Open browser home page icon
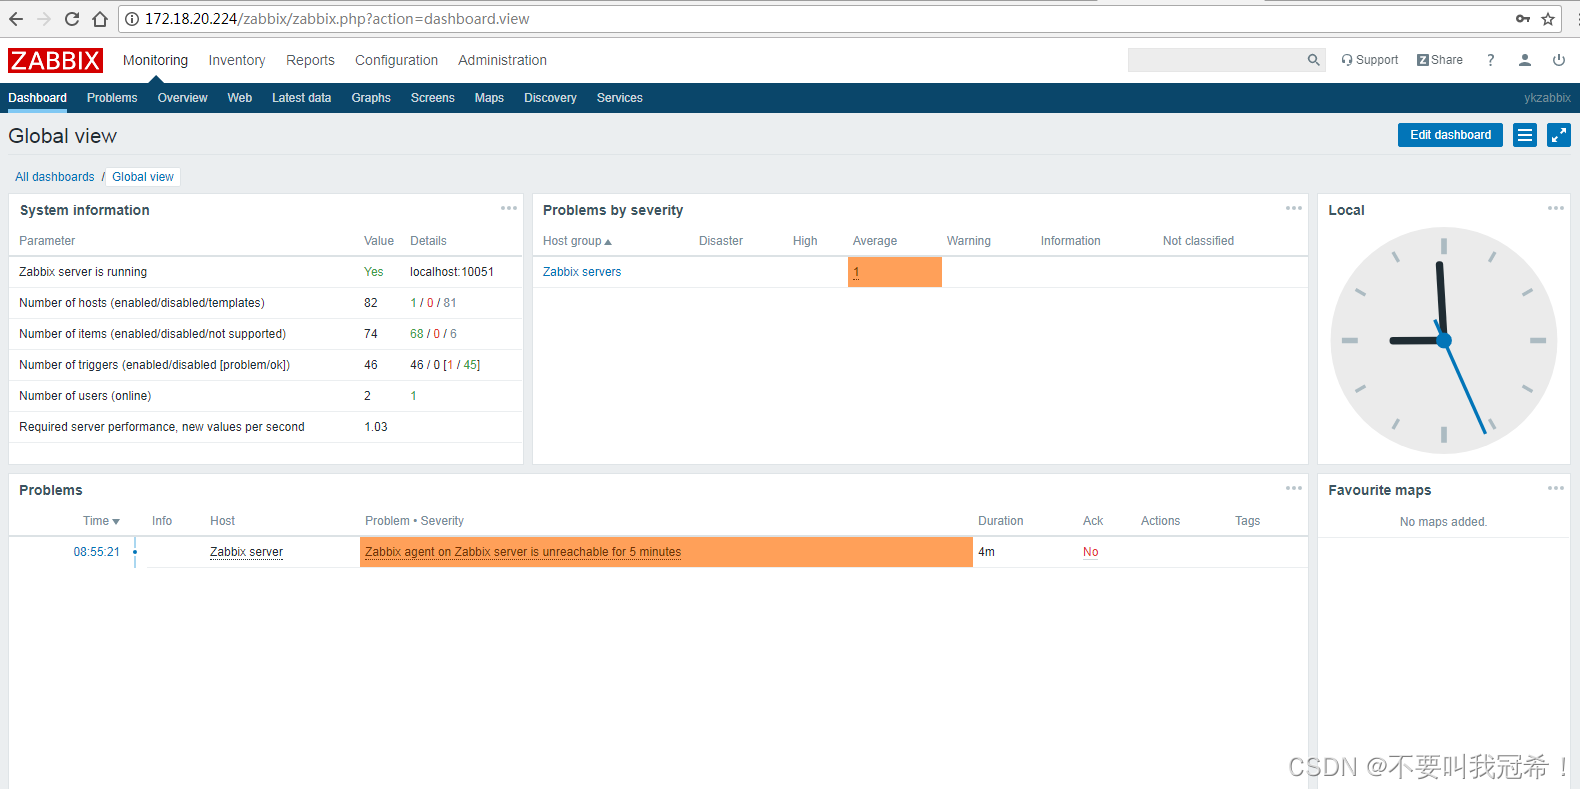This screenshot has height=789, width=1580. [x=100, y=19]
